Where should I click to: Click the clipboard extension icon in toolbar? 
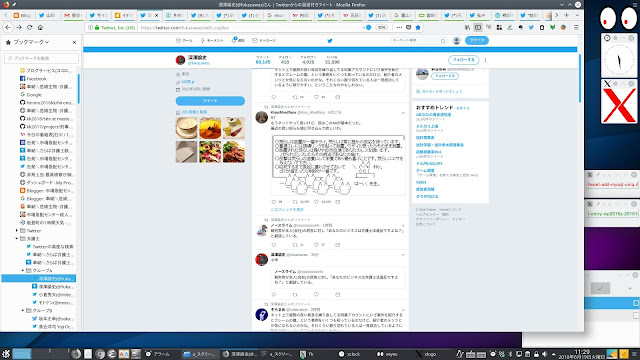(x=542, y=27)
